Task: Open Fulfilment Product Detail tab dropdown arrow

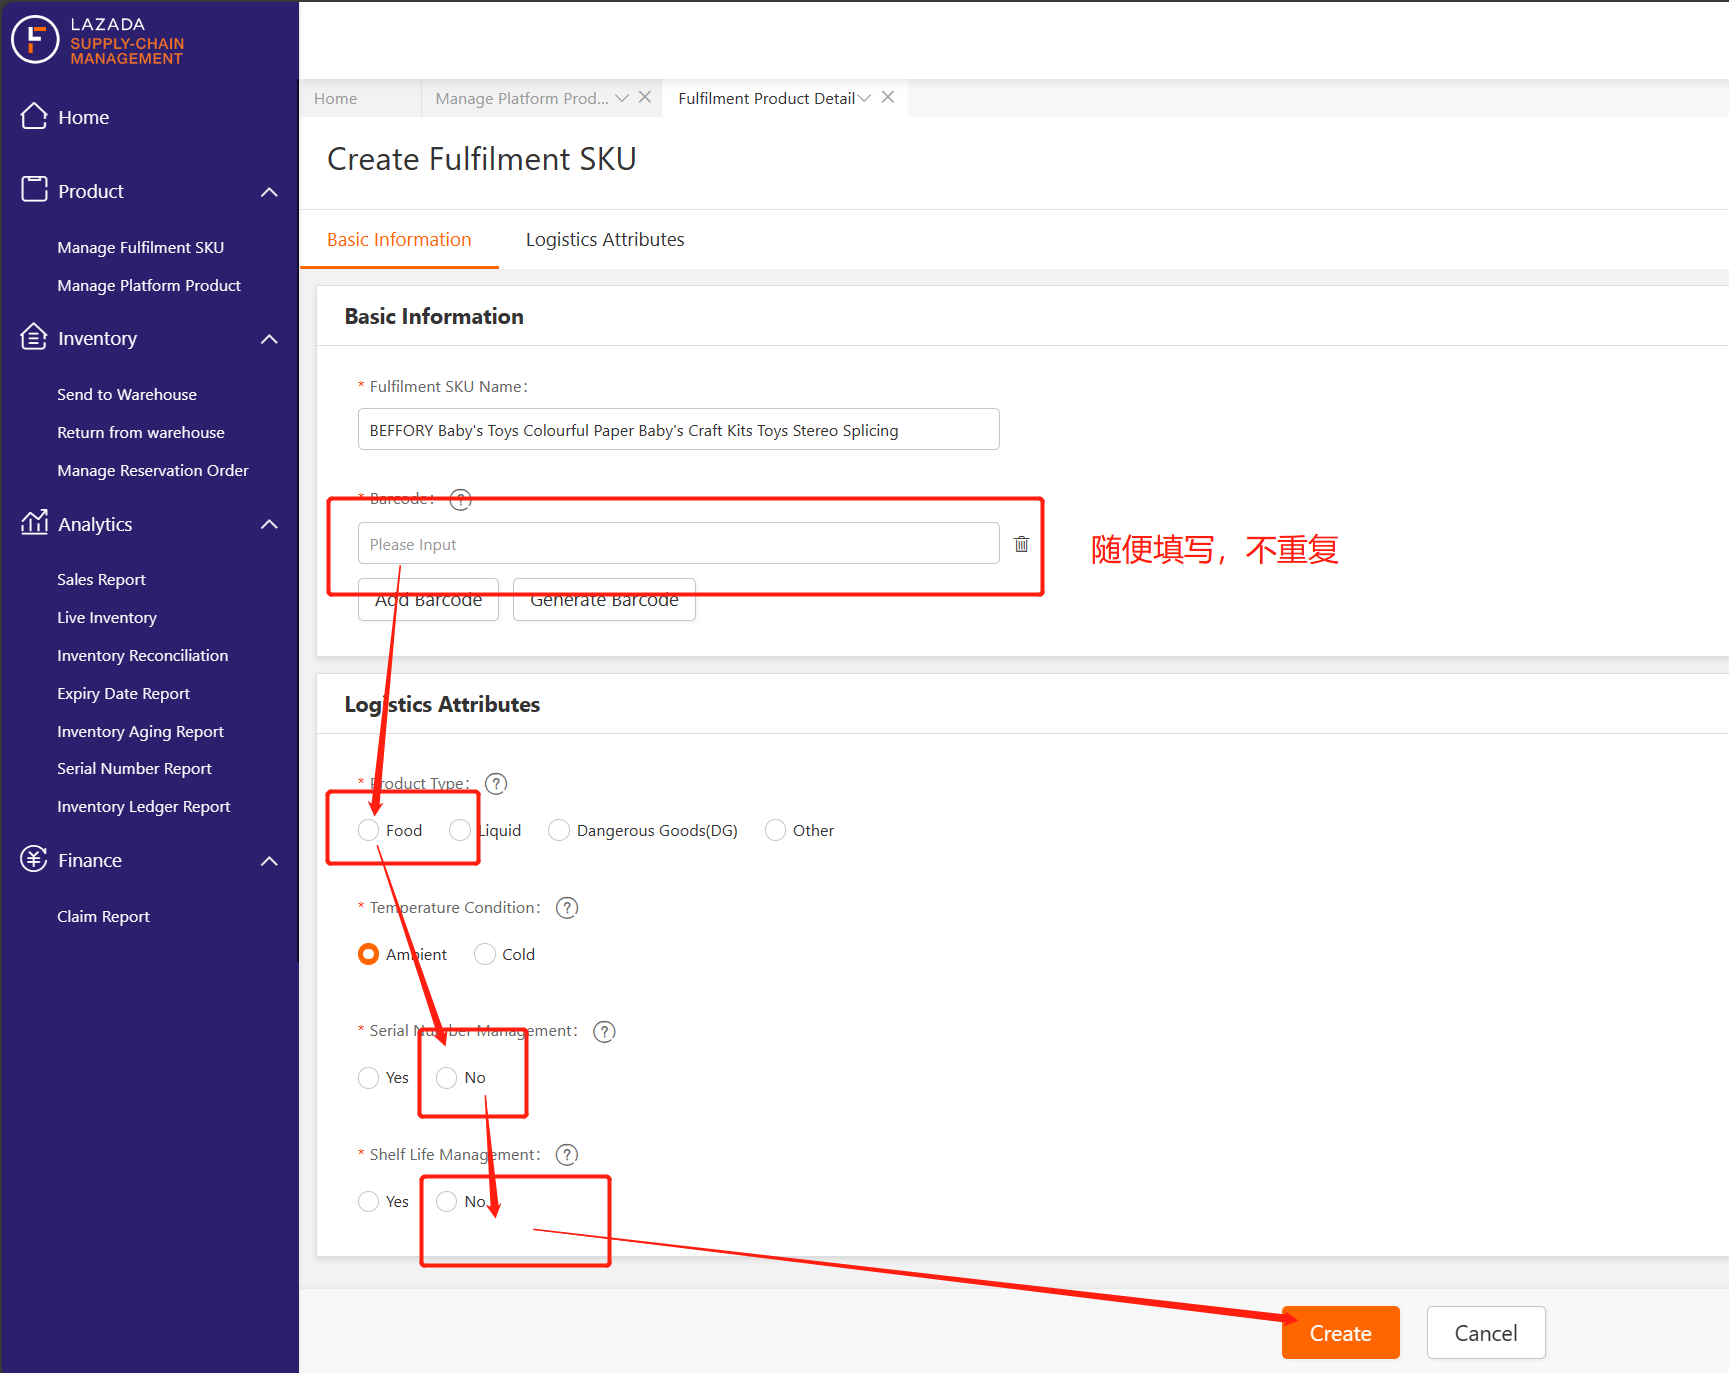Action: coord(864,98)
